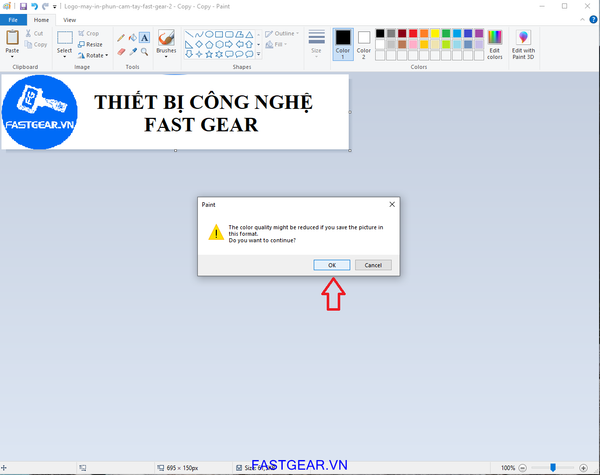Pick the Right triangle shape
The height and width of the screenshot is (475, 600).
189,44
